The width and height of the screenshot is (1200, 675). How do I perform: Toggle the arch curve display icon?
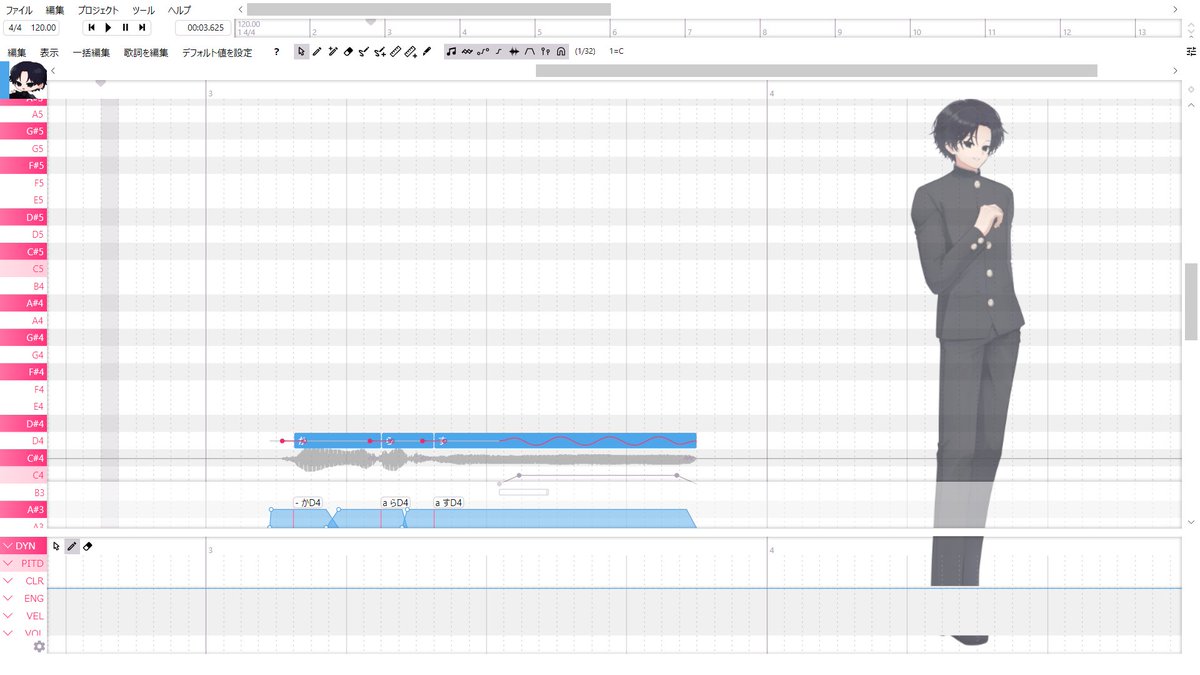point(530,51)
